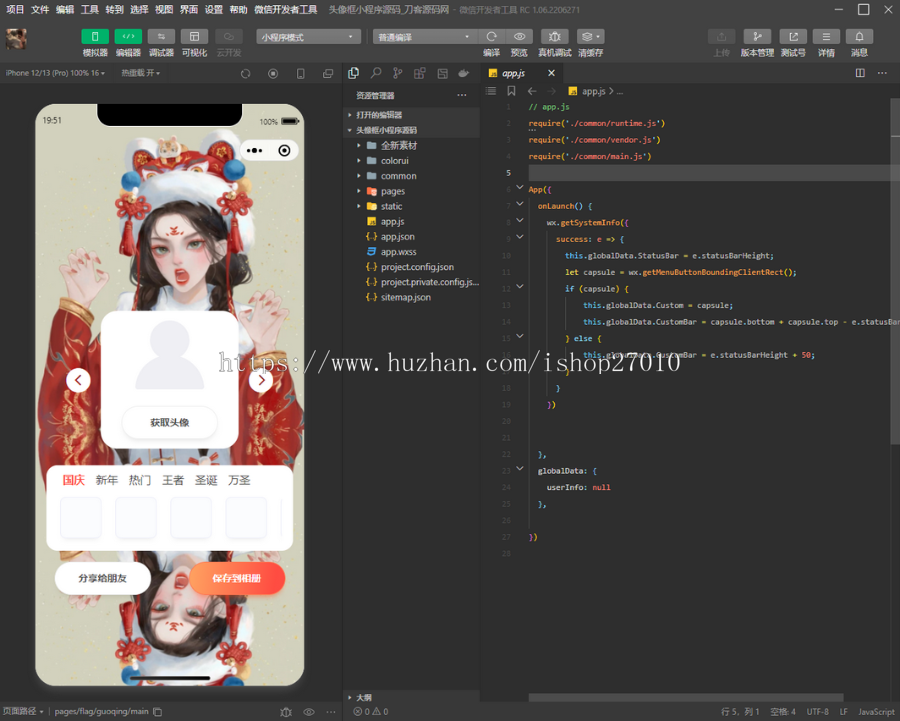Split the editor view icon
The image size is (900, 721).
[860, 73]
